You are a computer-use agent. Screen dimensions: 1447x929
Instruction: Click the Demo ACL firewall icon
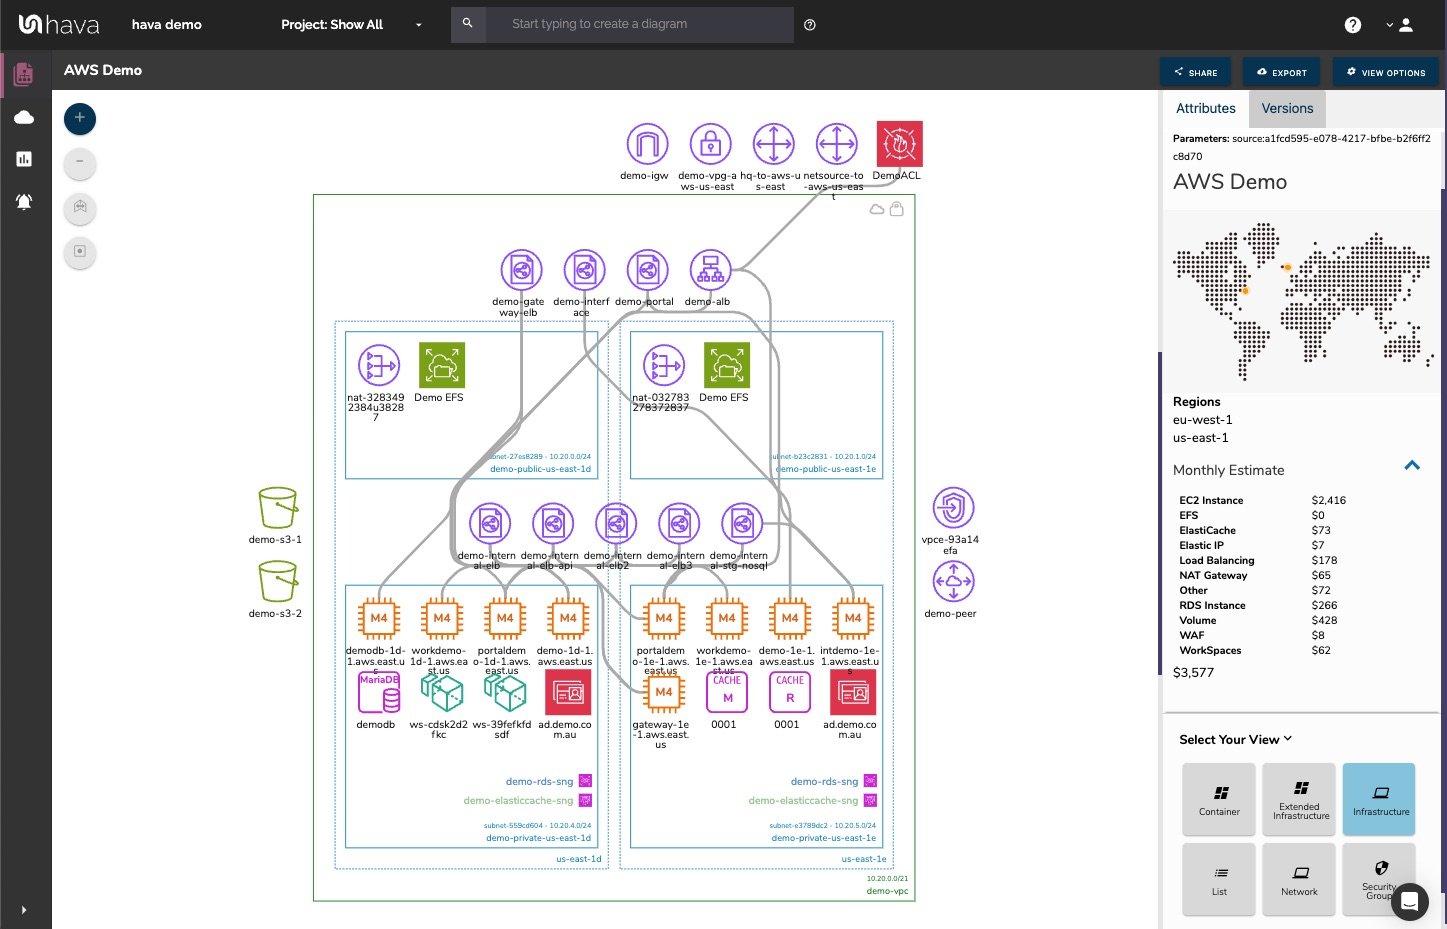898,143
